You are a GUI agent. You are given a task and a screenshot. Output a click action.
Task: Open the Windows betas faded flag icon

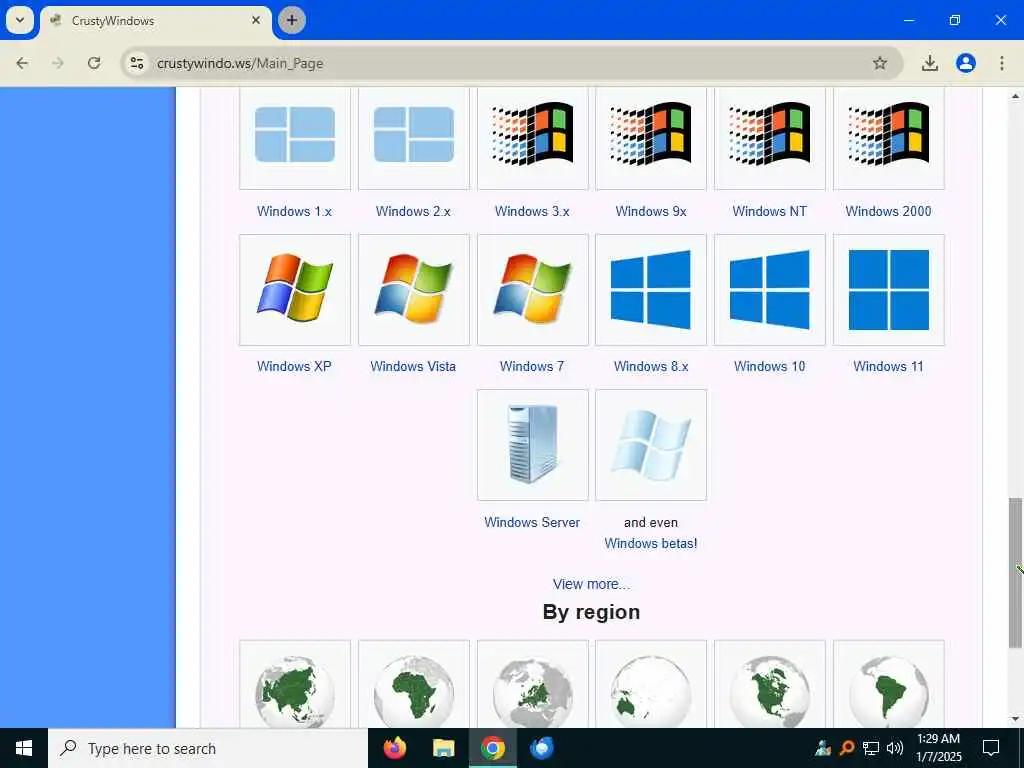(x=651, y=445)
